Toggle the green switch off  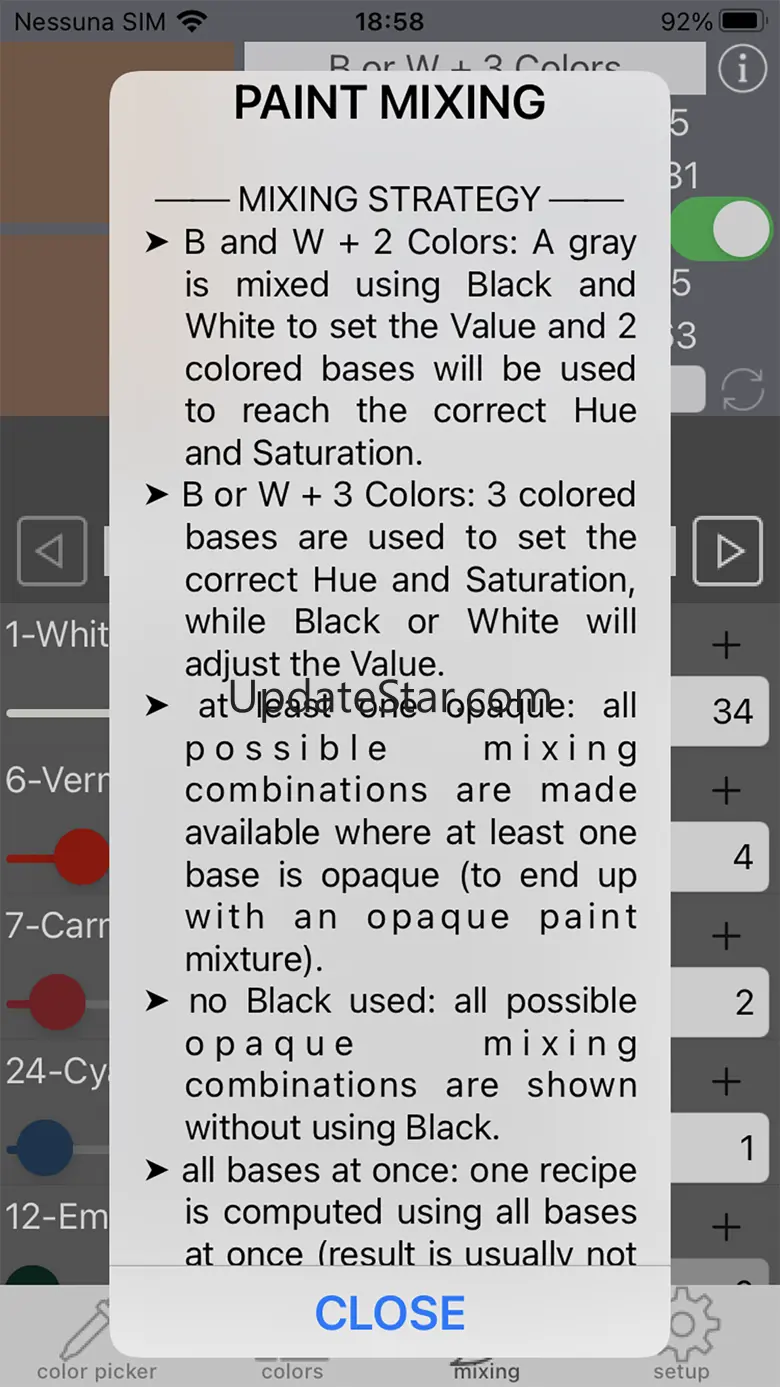(x=727, y=230)
